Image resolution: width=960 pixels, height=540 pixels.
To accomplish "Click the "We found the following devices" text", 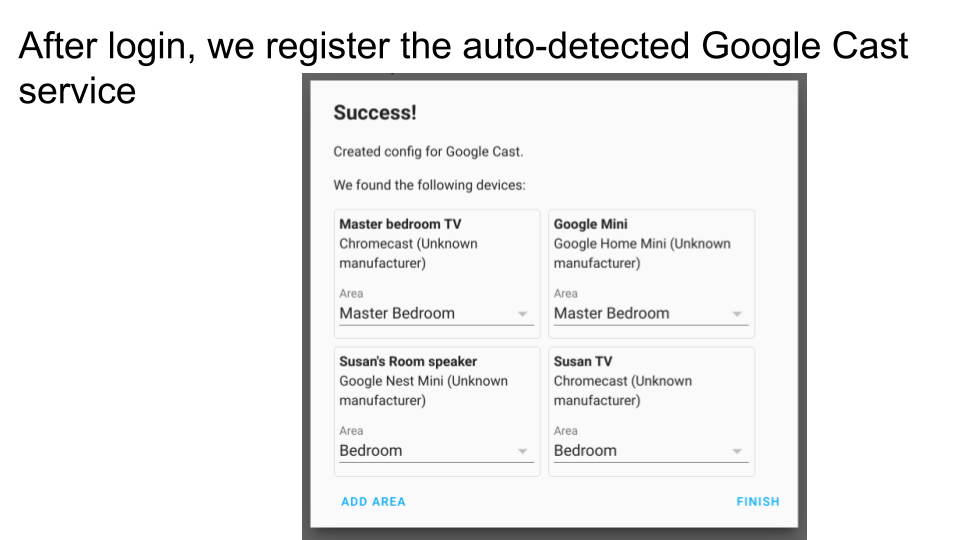I will [429, 185].
